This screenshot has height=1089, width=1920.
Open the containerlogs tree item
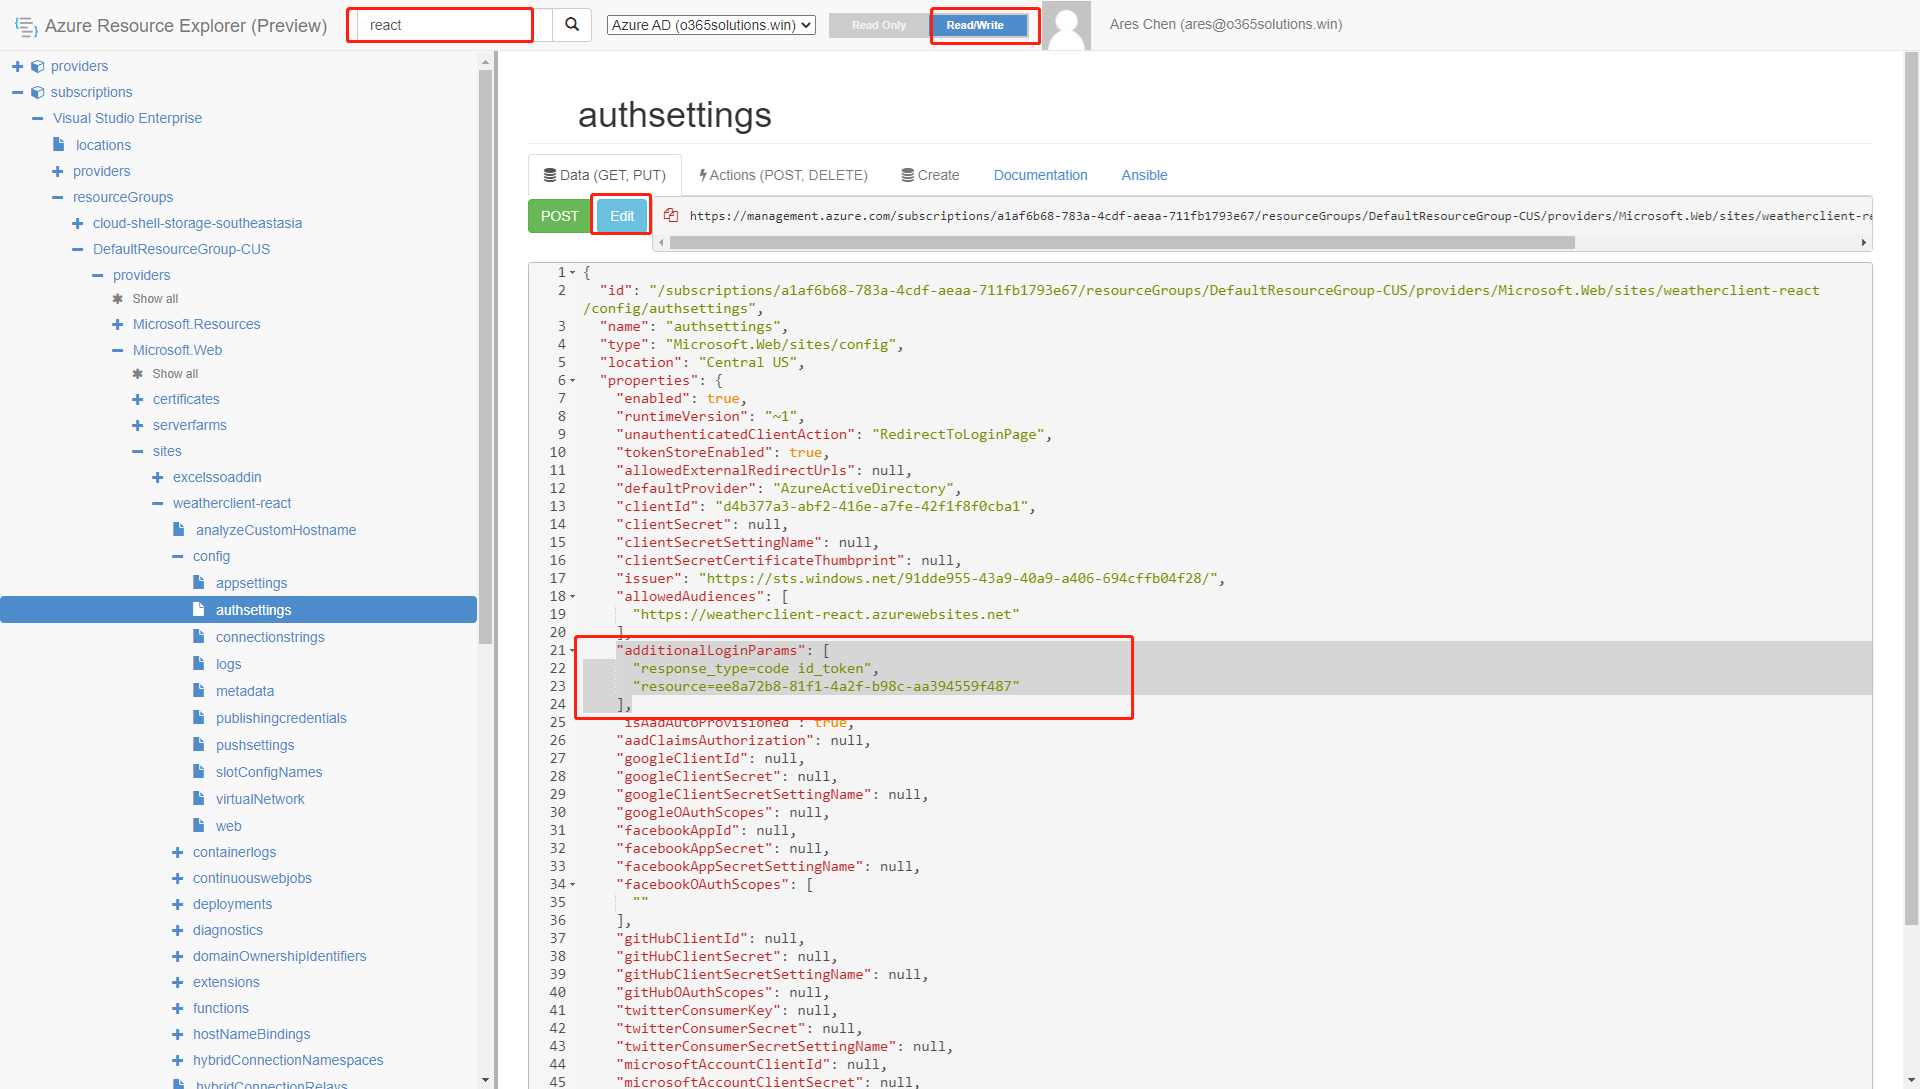(234, 852)
